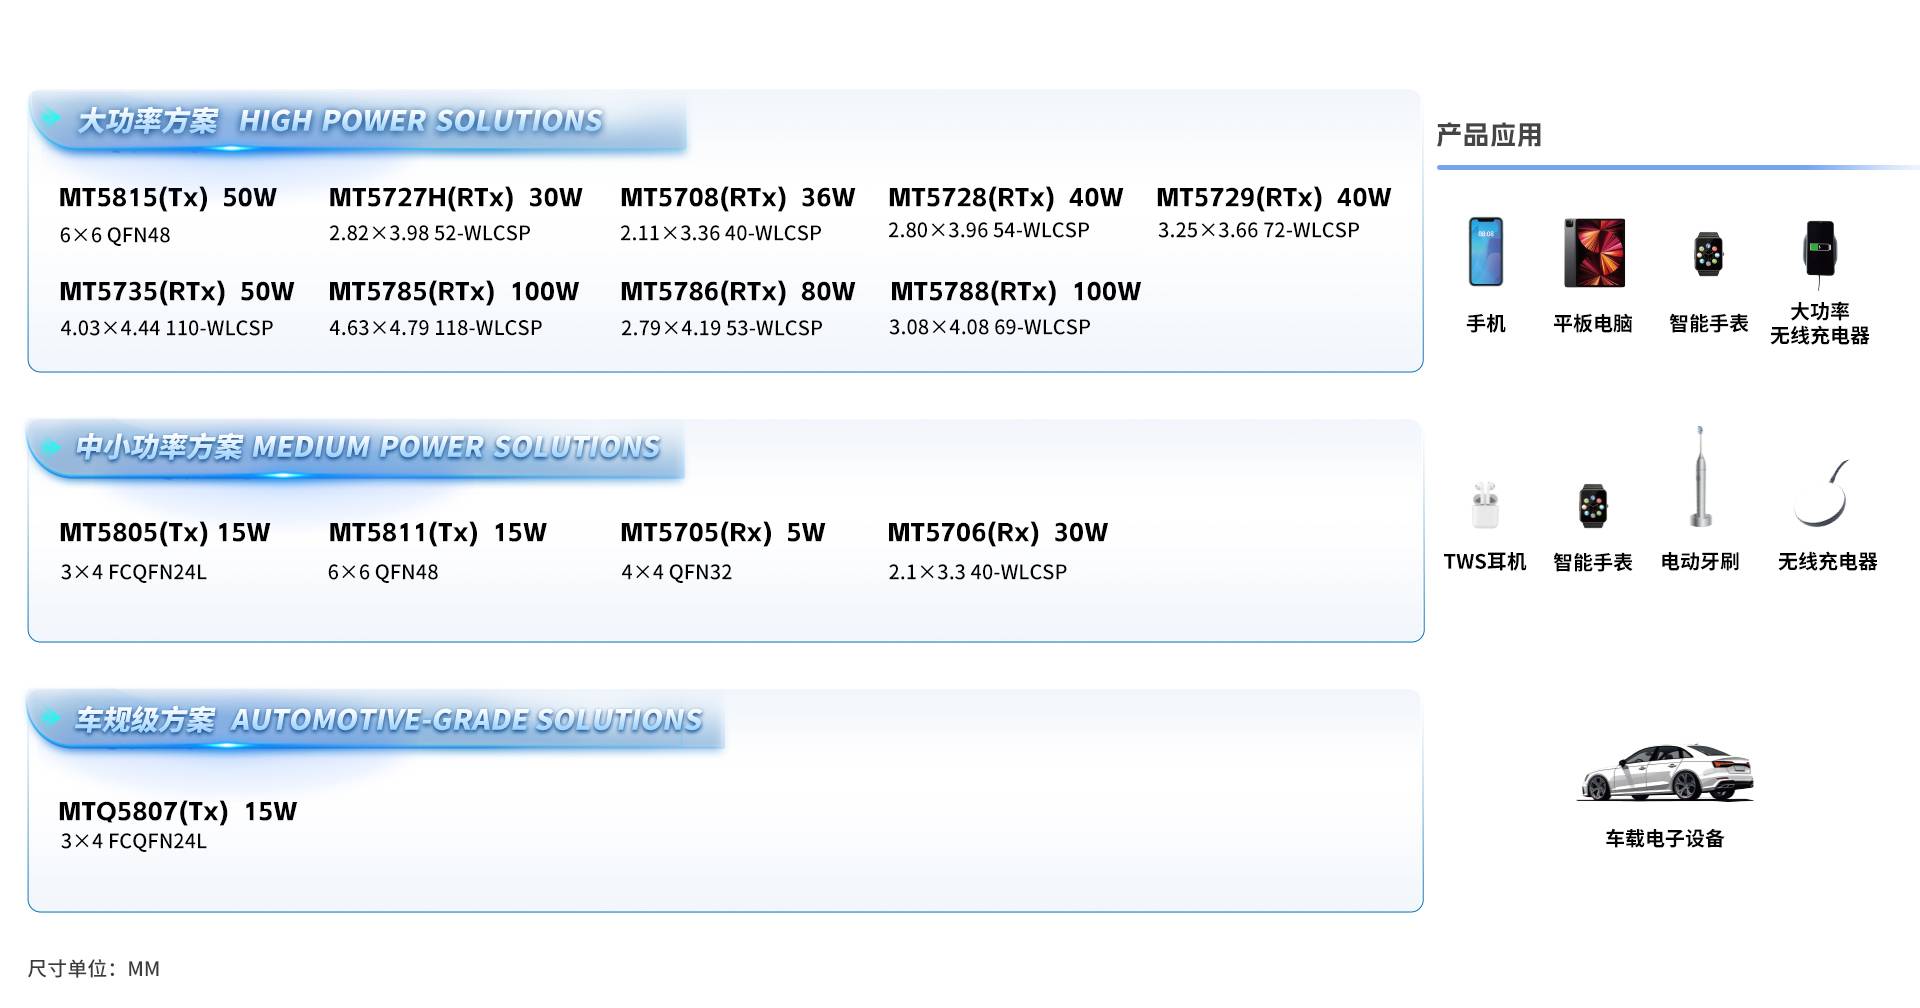Screen dimensions: 1920x1008
Task: Click the MT5729(RTx) 40W product
Action: pyautogui.click(x=1273, y=198)
